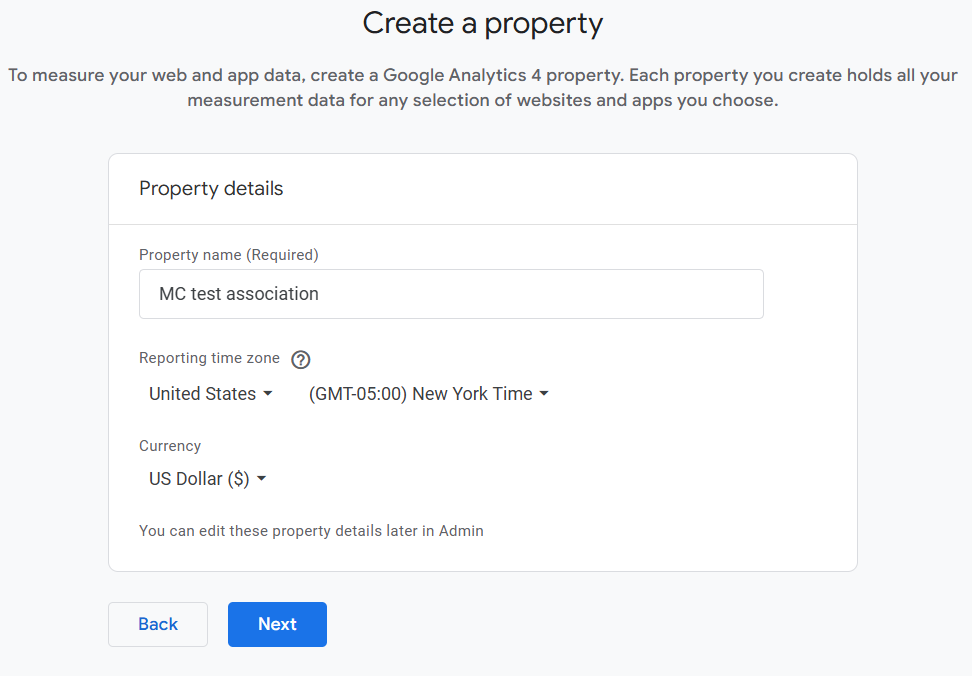Click the arrow beside United States
The width and height of the screenshot is (972, 676).
click(268, 393)
